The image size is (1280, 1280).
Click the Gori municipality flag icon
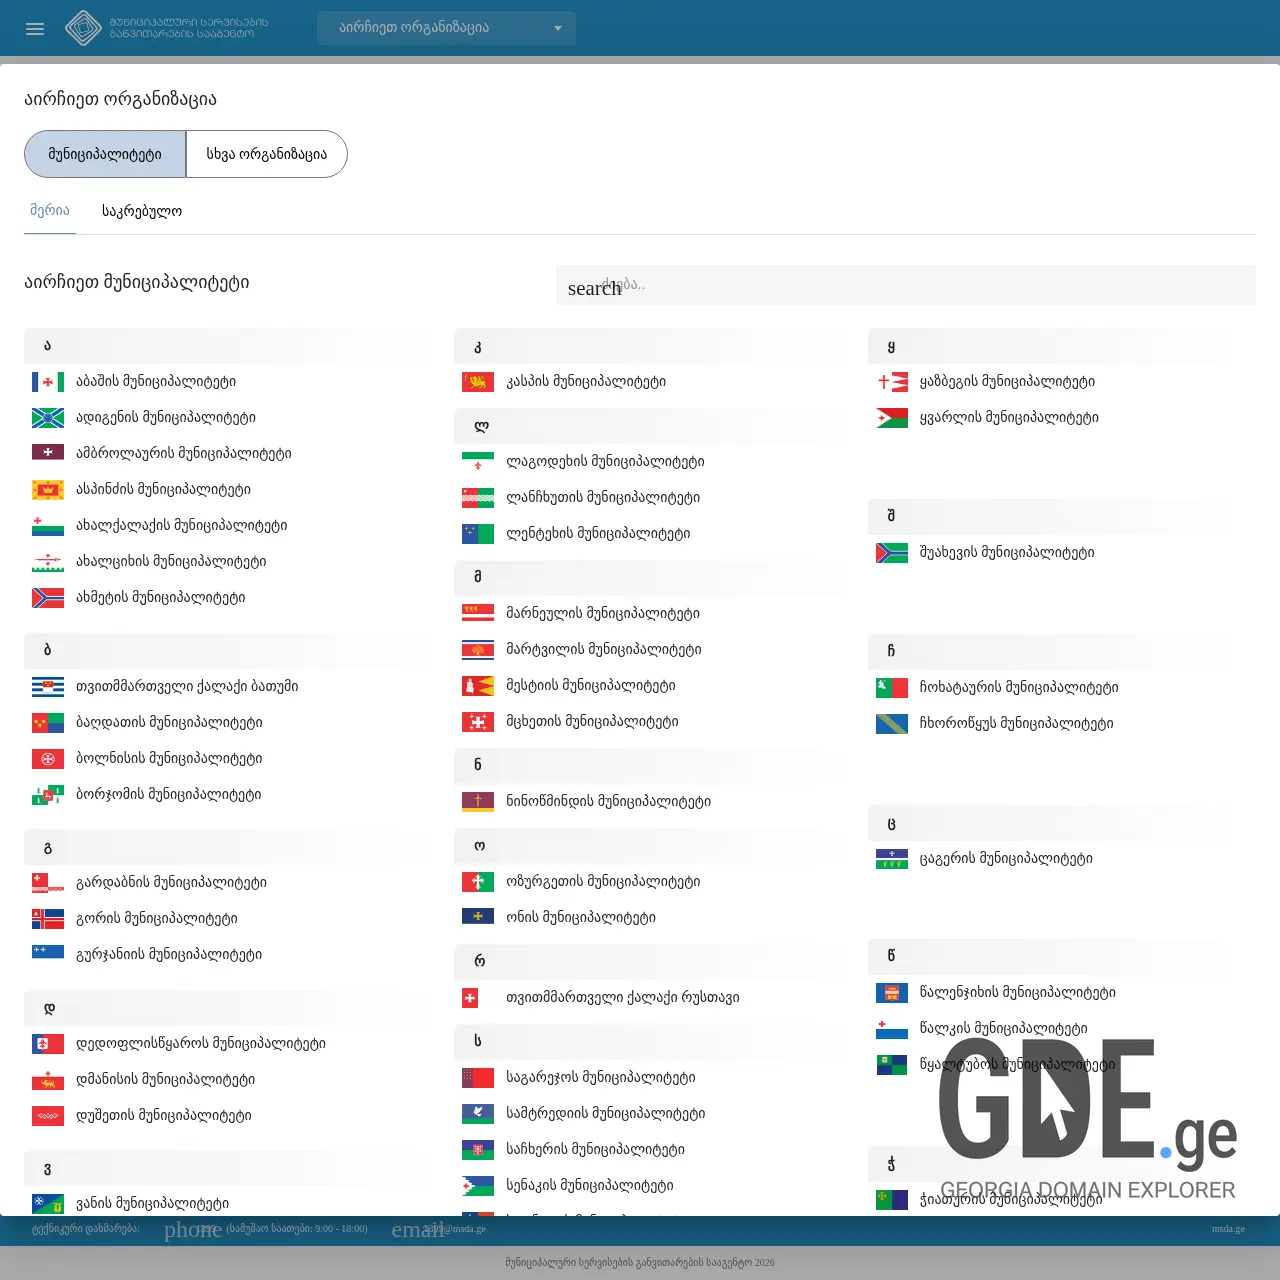coord(48,918)
